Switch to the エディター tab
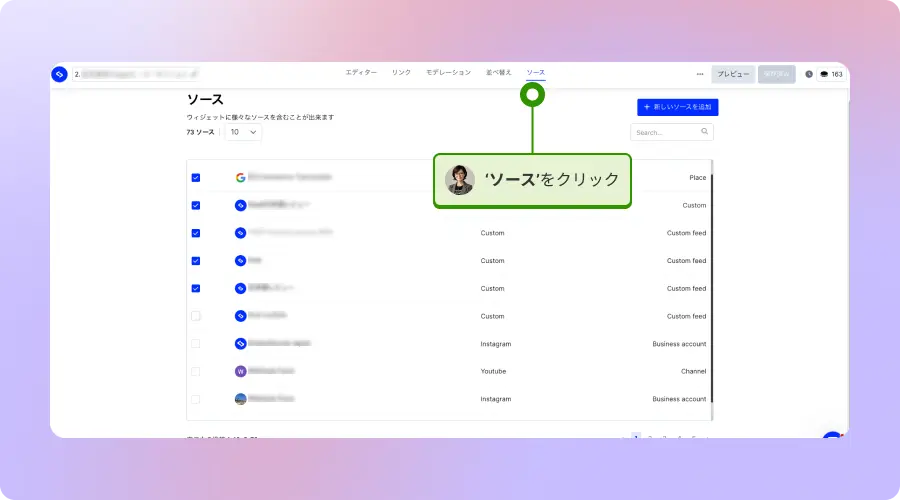 click(361, 73)
